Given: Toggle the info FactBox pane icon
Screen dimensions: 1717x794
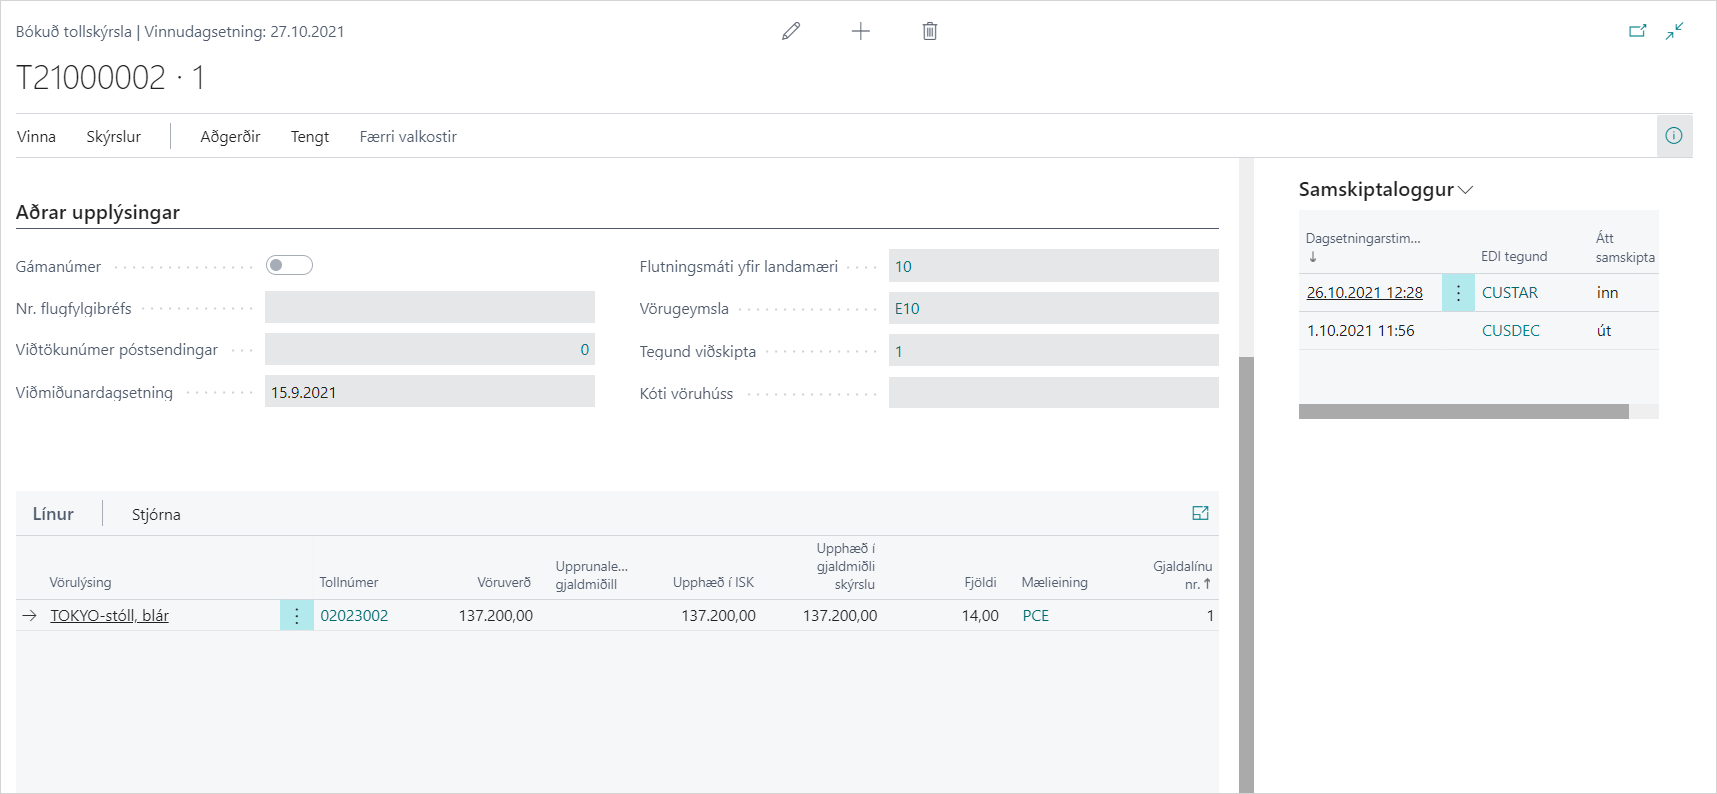Looking at the screenshot, I should point(1673,136).
